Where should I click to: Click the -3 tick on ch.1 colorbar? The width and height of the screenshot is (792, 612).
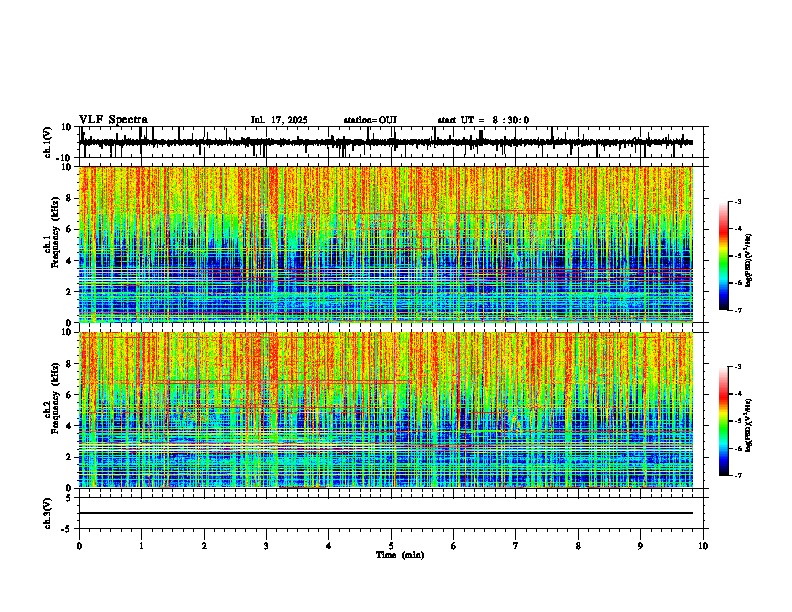[737, 202]
